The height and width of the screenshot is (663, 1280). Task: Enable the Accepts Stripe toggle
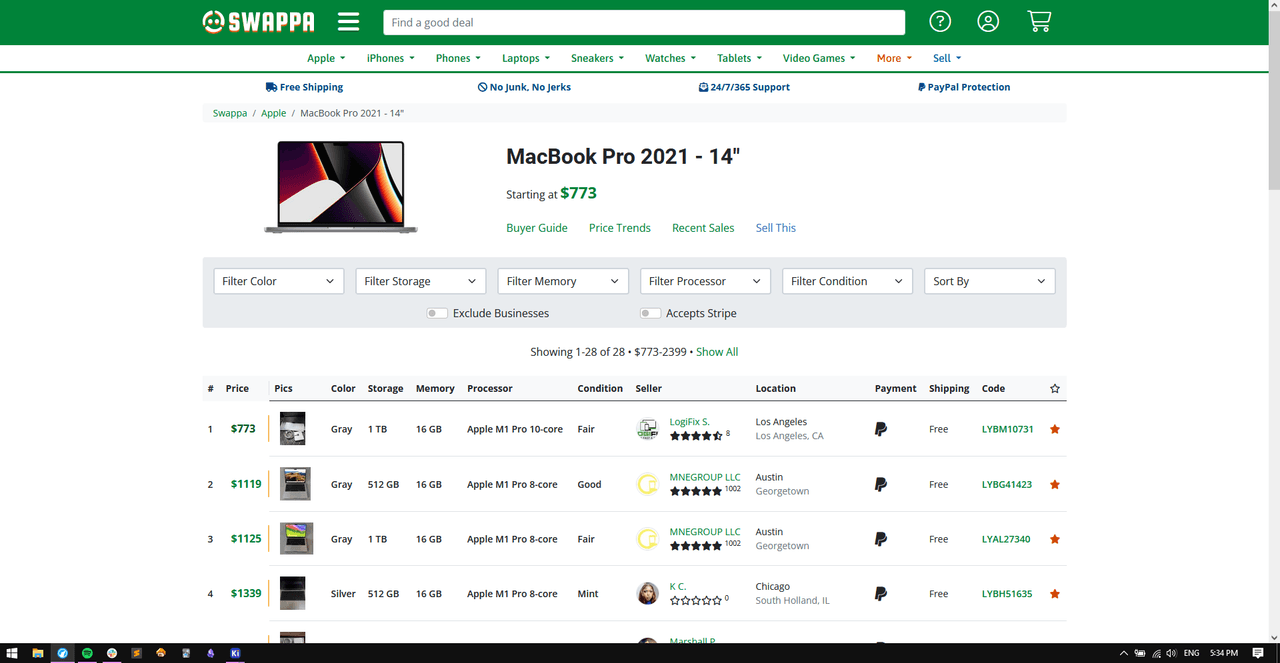click(650, 313)
